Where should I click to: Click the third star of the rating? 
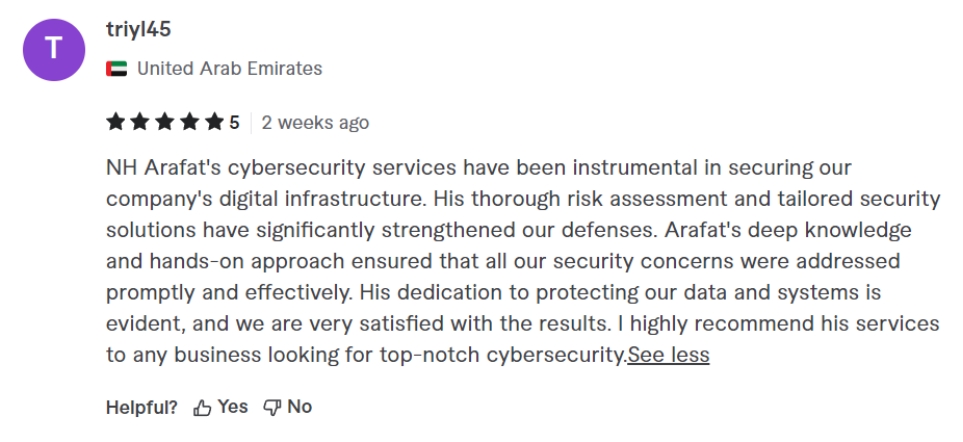click(x=162, y=123)
